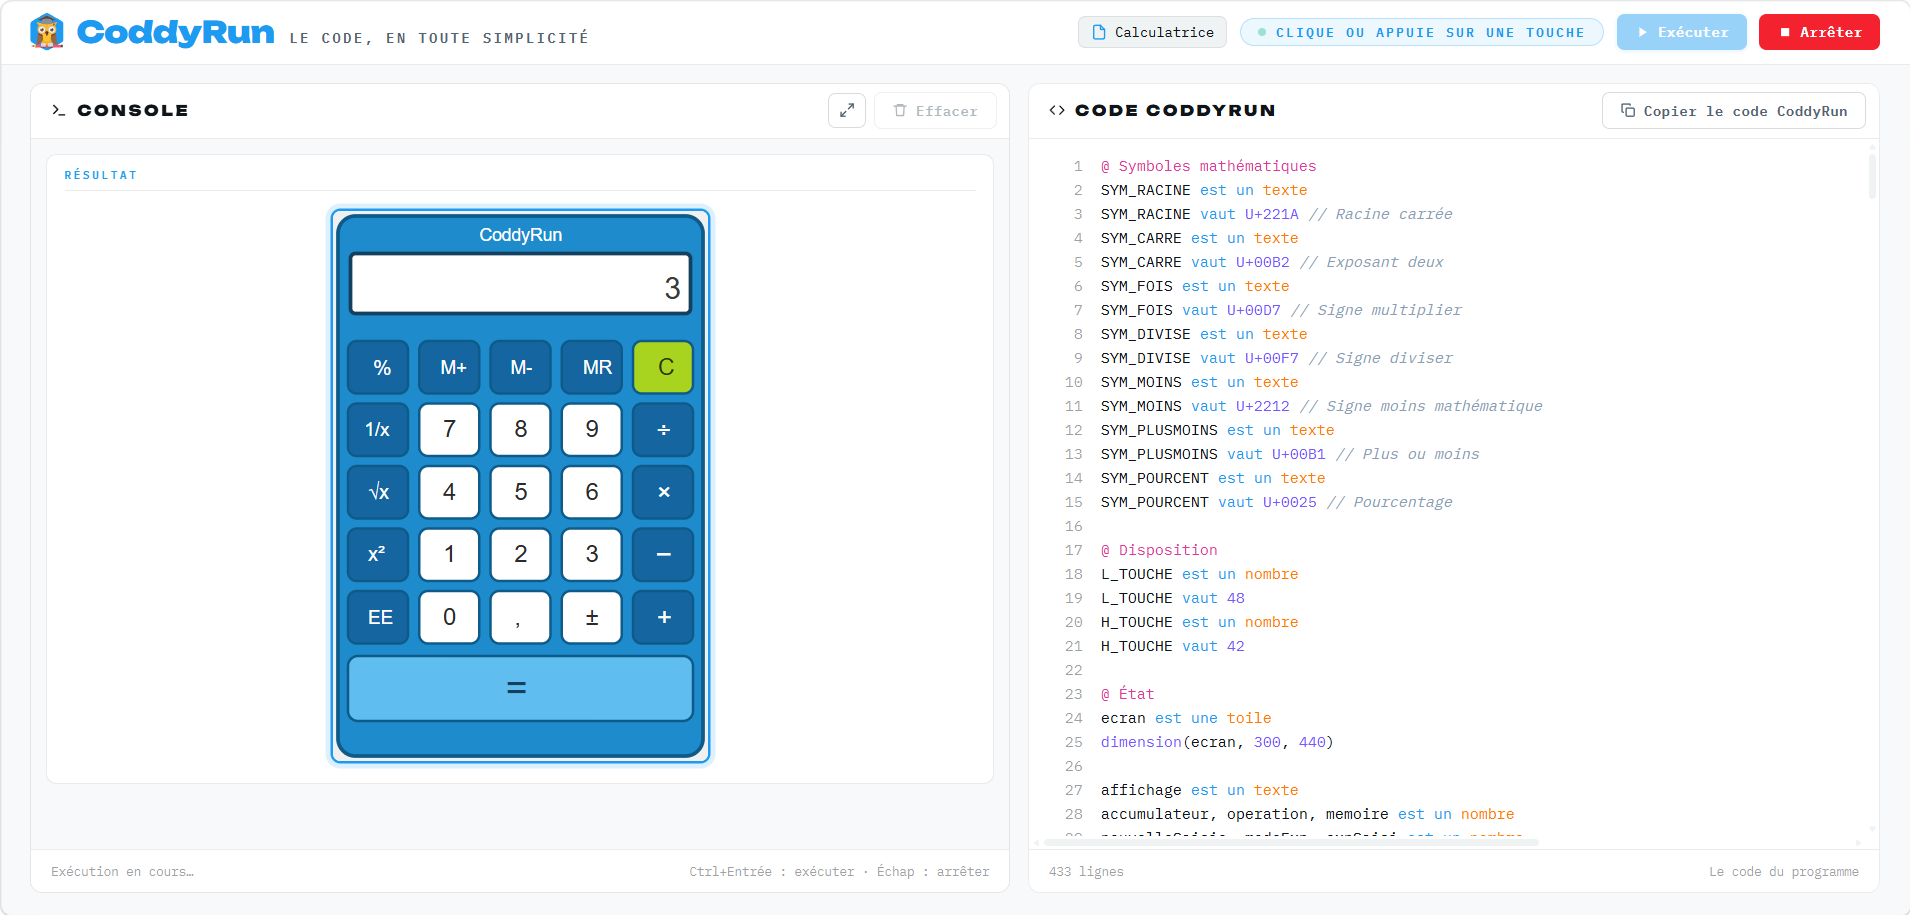
Task: Click the line 'L_TOUCHE vaut 48'
Action: pos(1172,598)
